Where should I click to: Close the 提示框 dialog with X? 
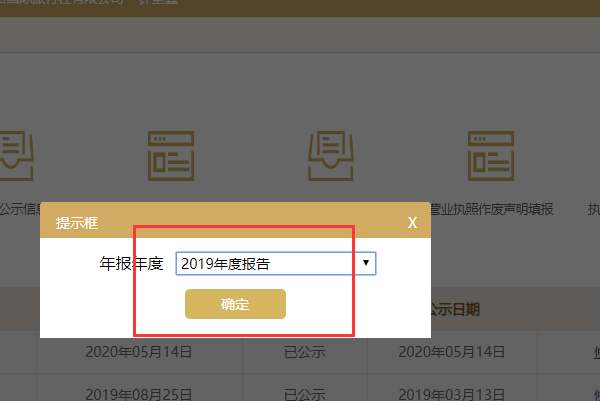[x=412, y=222]
